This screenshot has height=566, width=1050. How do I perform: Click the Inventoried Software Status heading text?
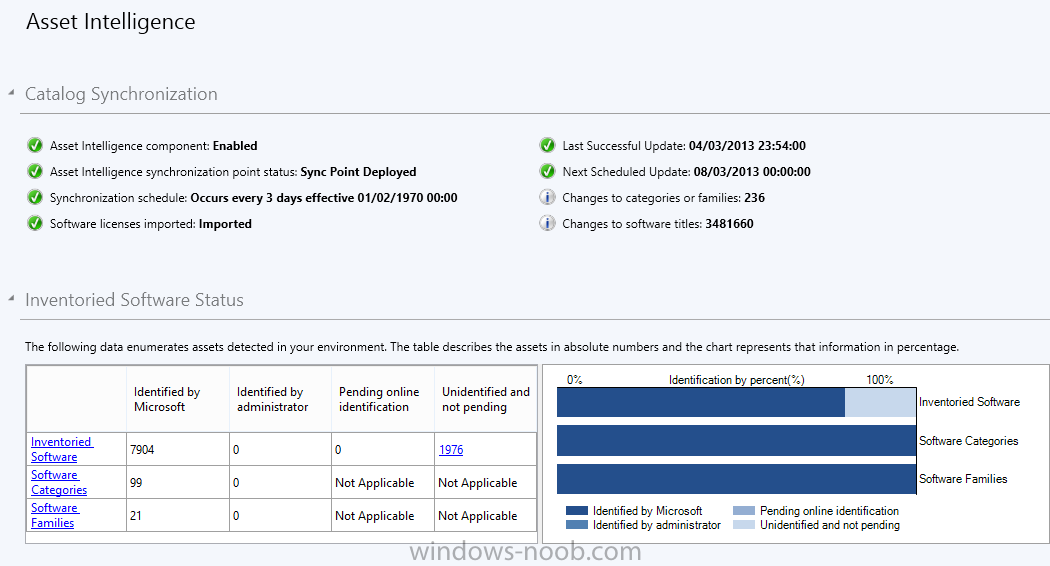[x=134, y=299]
